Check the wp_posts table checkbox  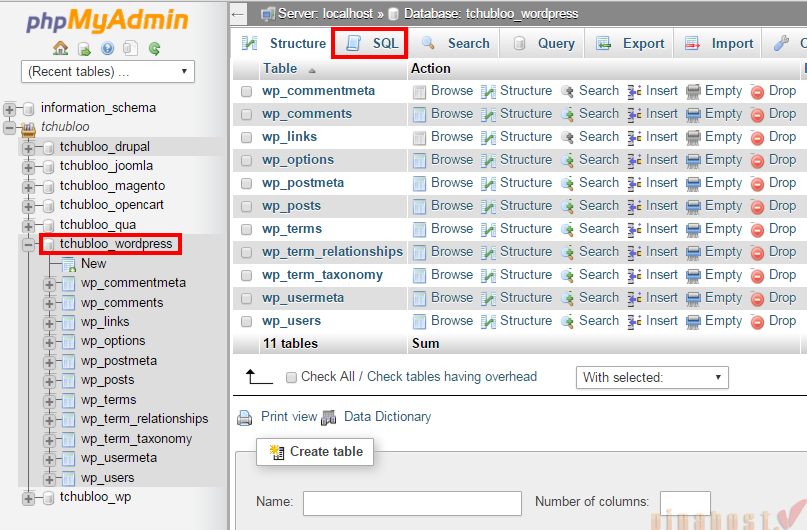click(247, 206)
